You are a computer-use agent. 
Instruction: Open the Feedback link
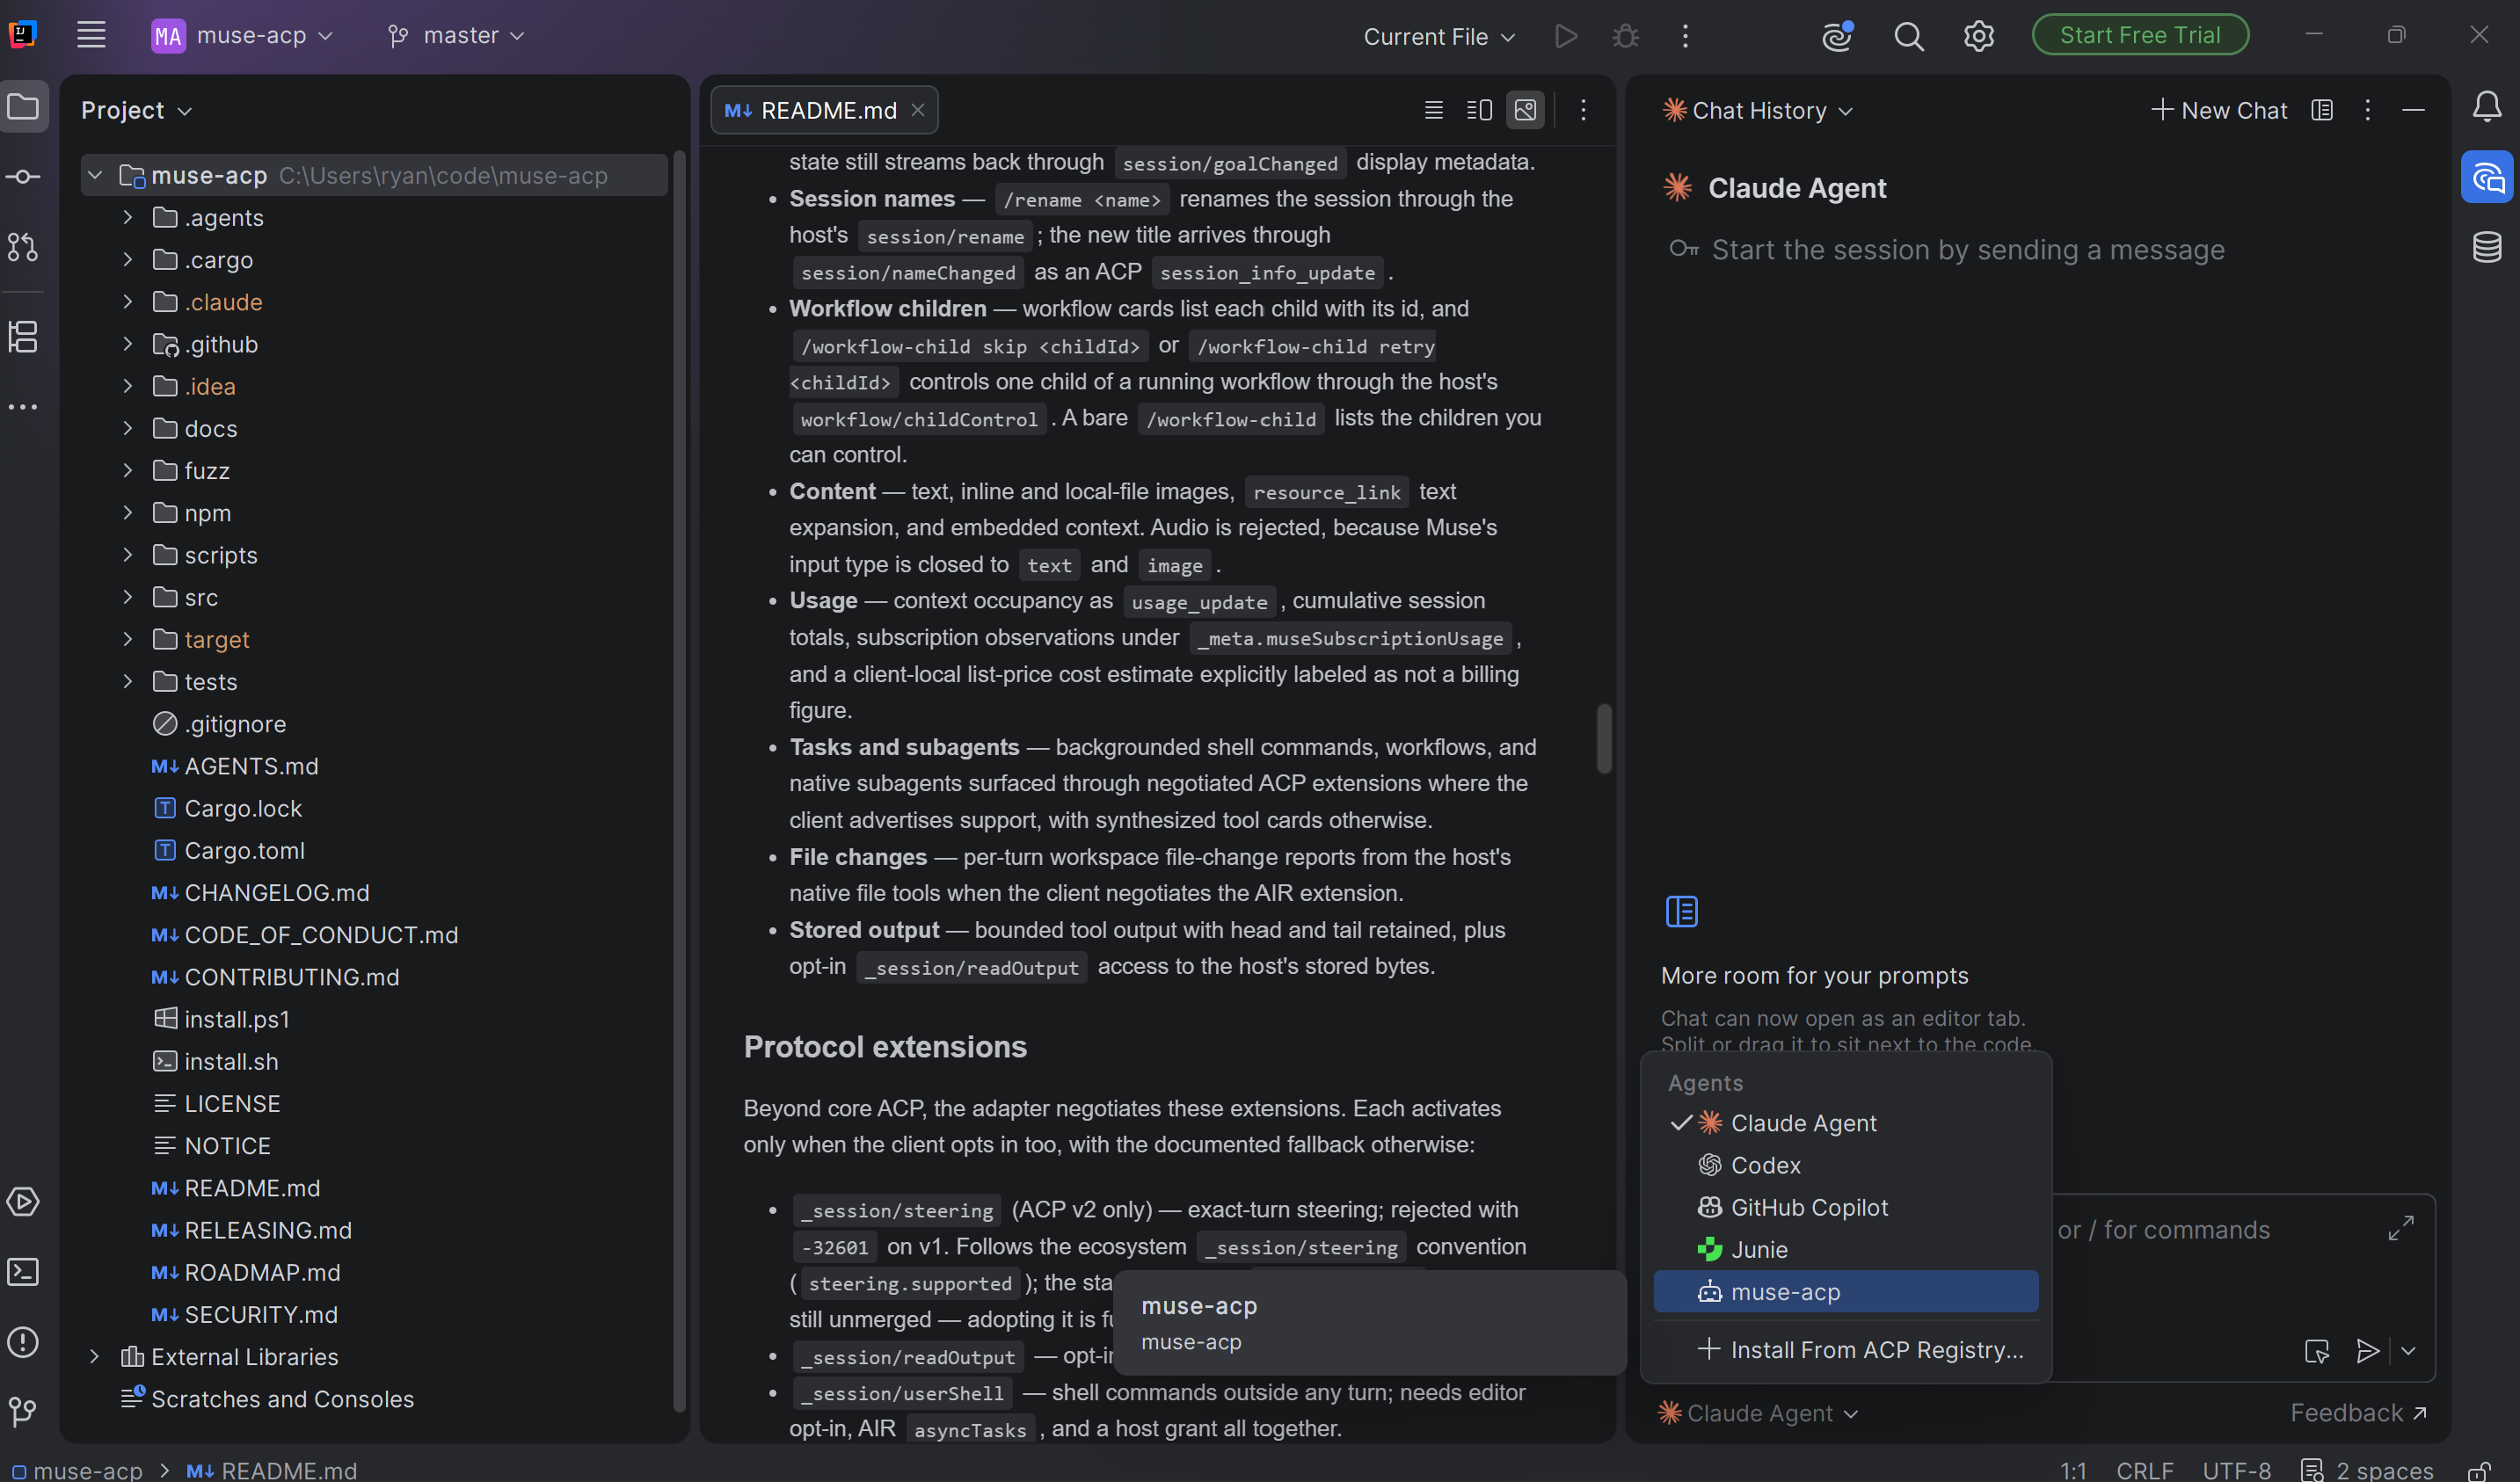point(2358,1413)
